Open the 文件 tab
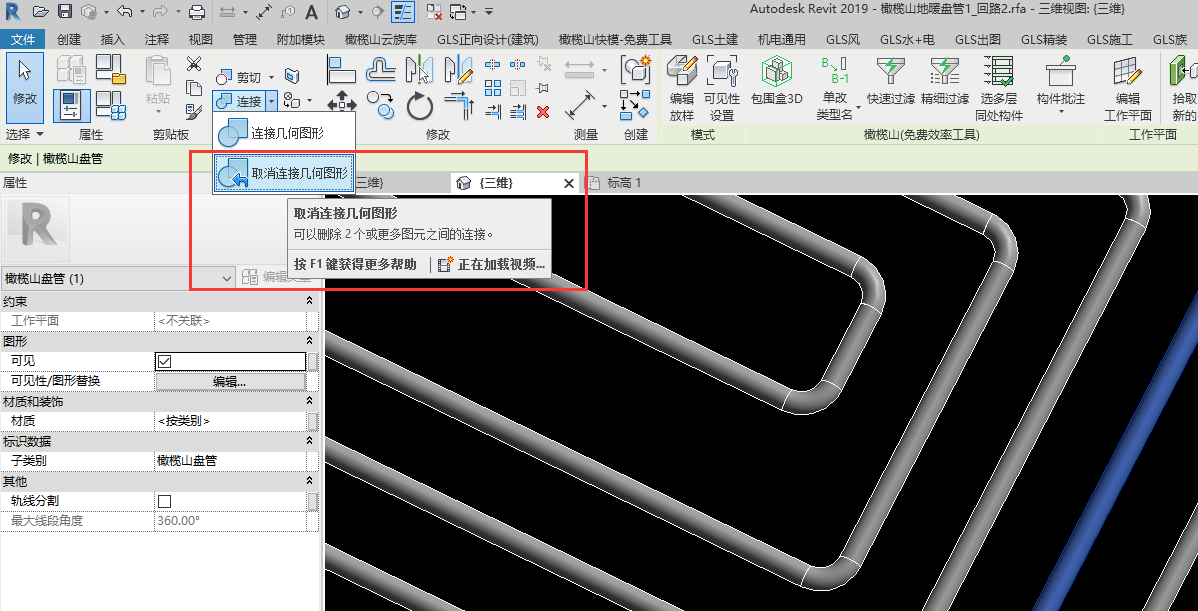The width and height of the screenshot is (1198, 611). [x=23, y=40]
